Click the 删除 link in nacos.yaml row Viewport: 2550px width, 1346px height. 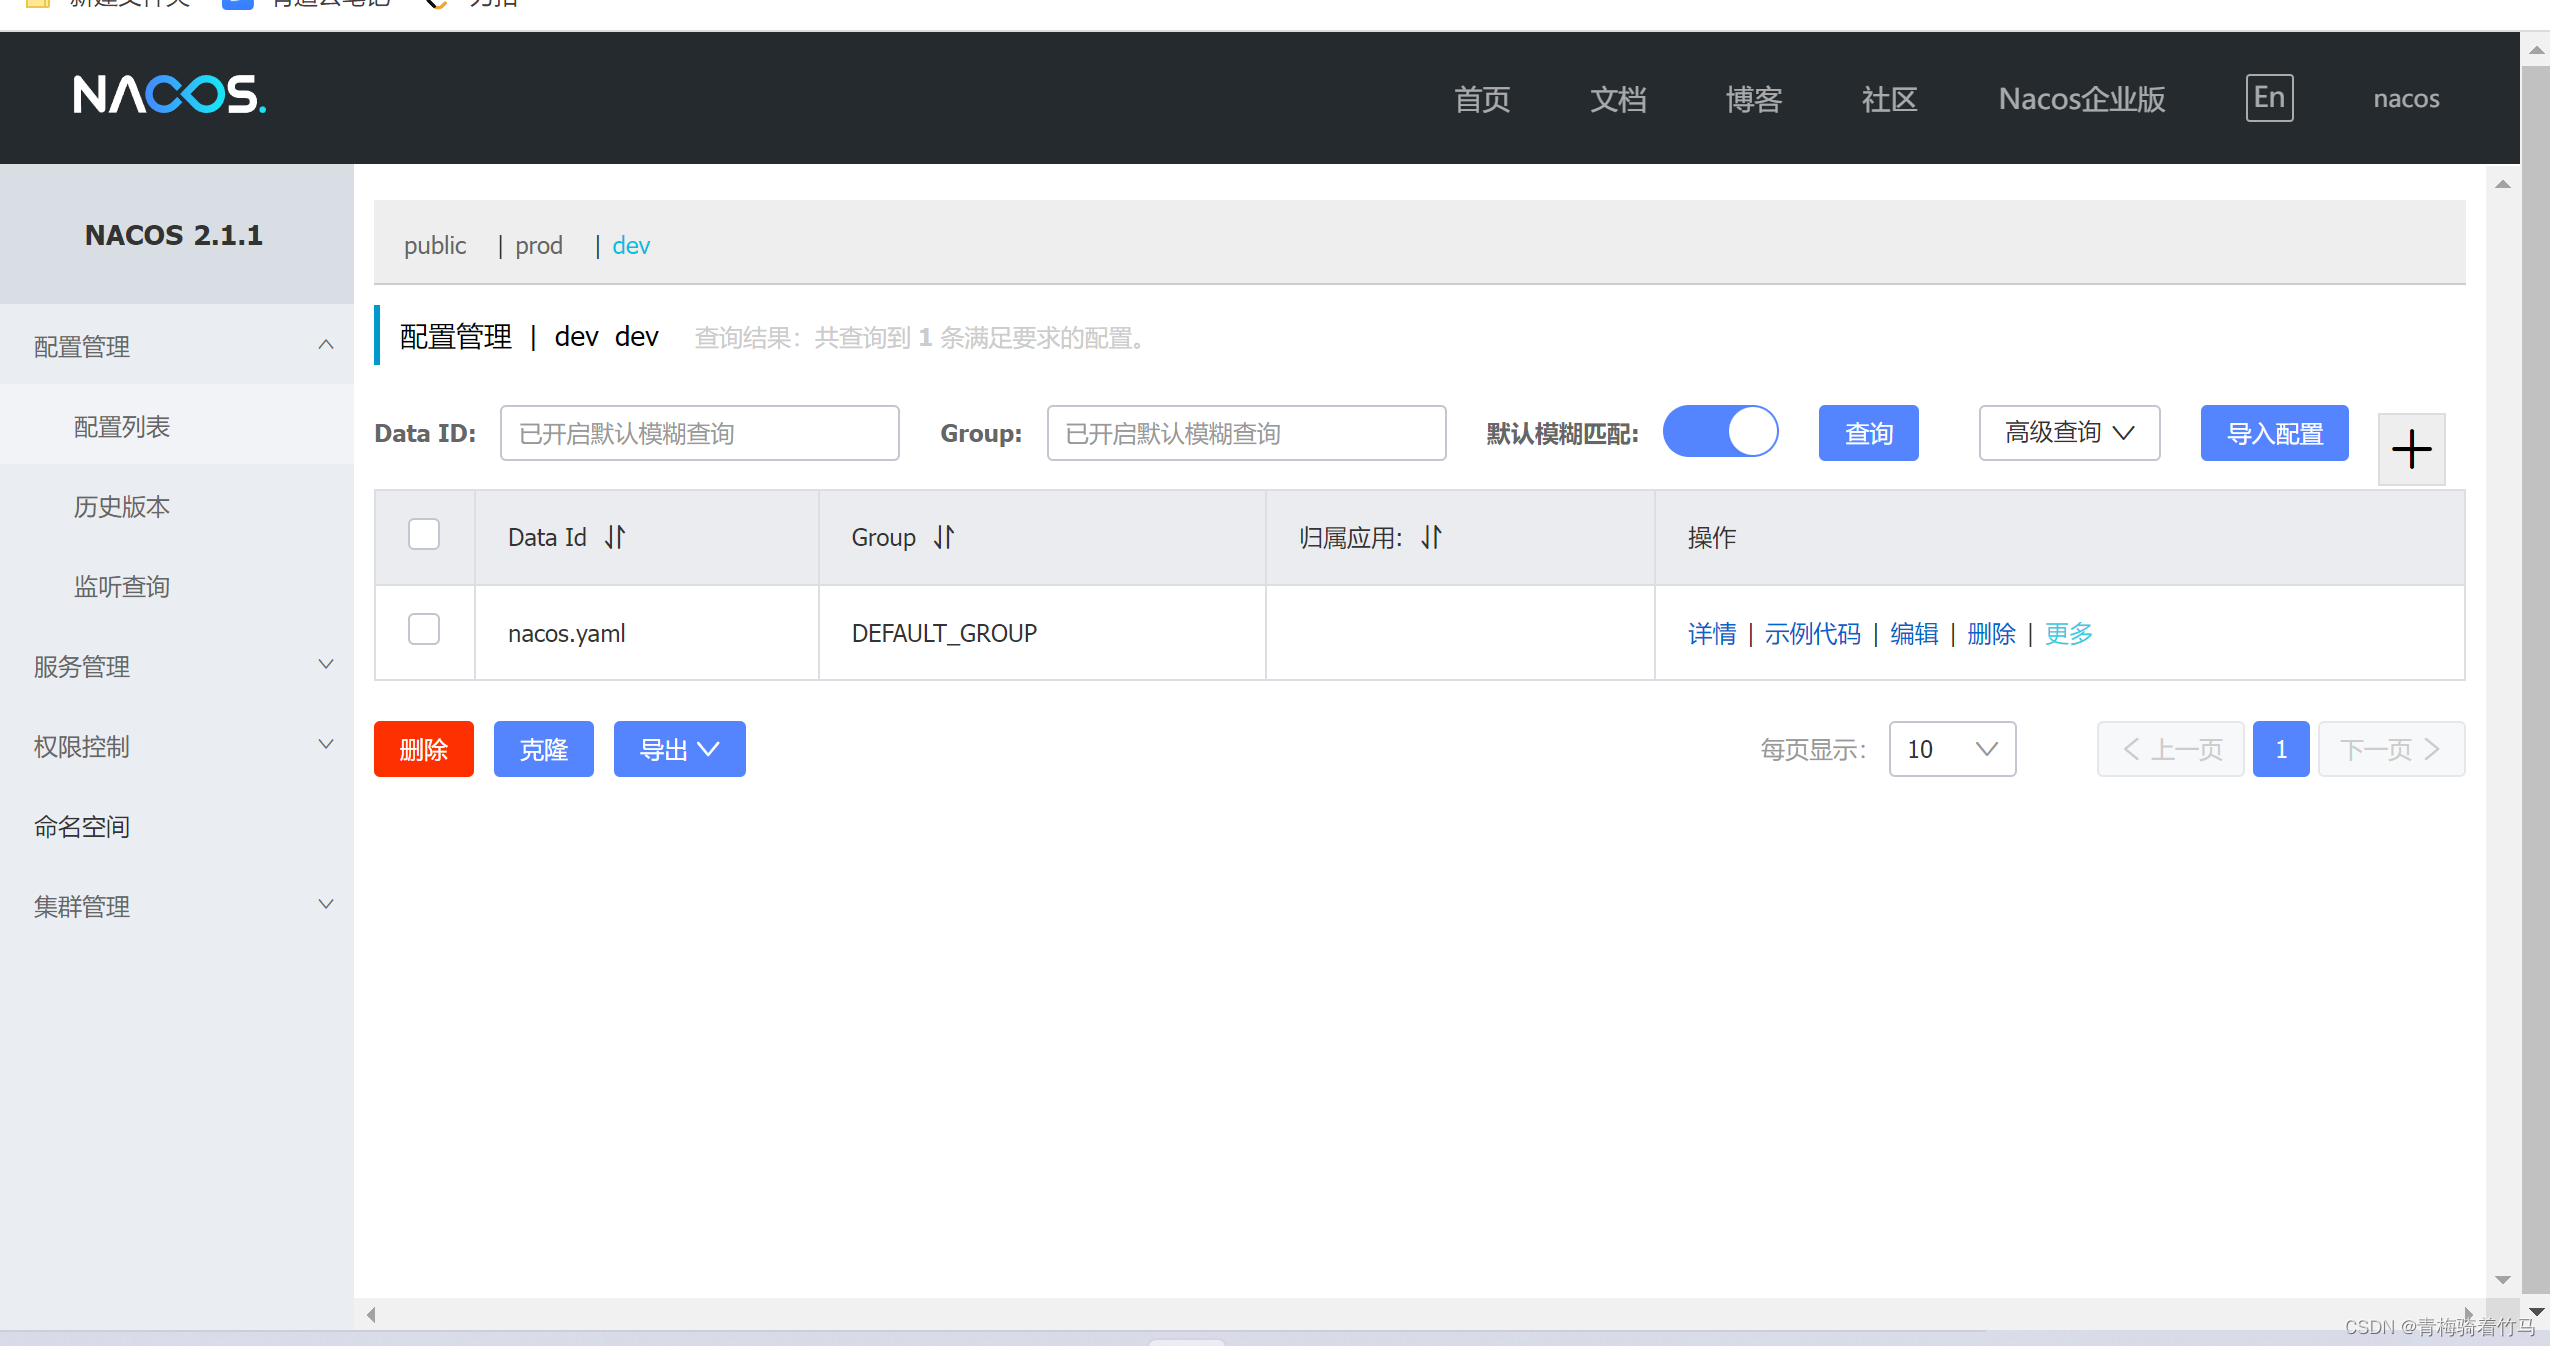click(x=1991, y=633)
